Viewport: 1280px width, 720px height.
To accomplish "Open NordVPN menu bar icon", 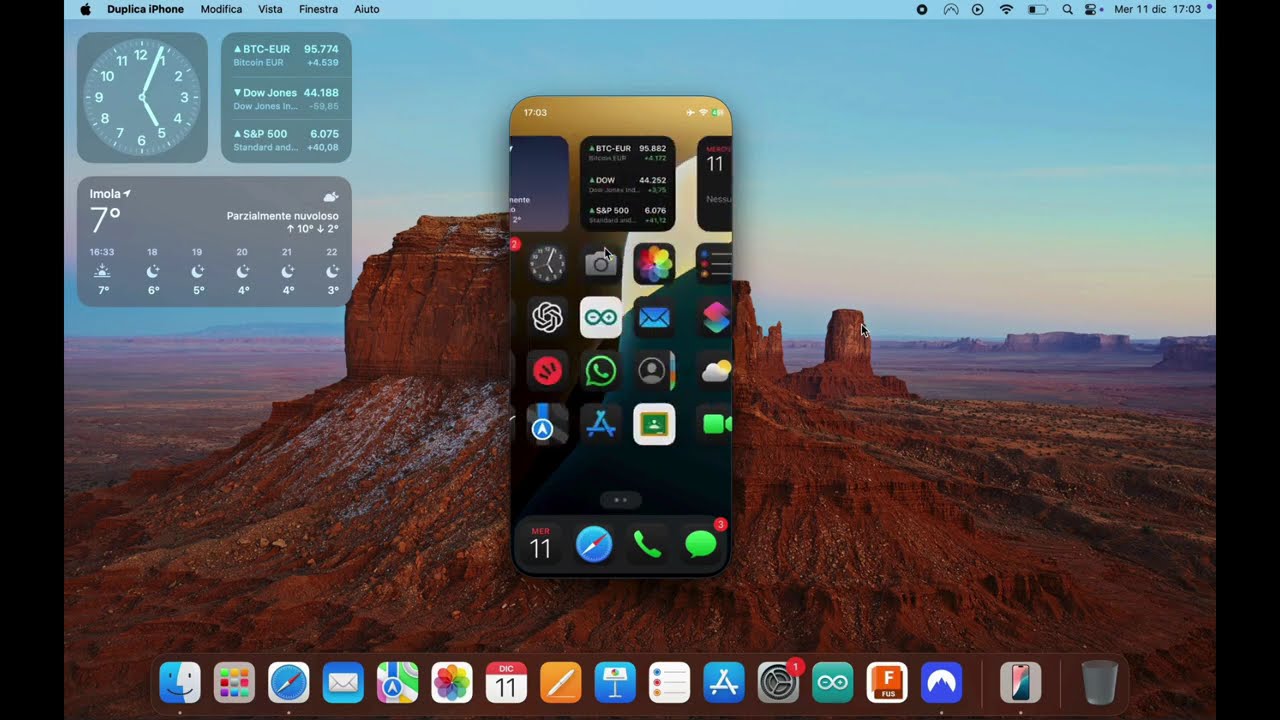I will pos(951,9).
